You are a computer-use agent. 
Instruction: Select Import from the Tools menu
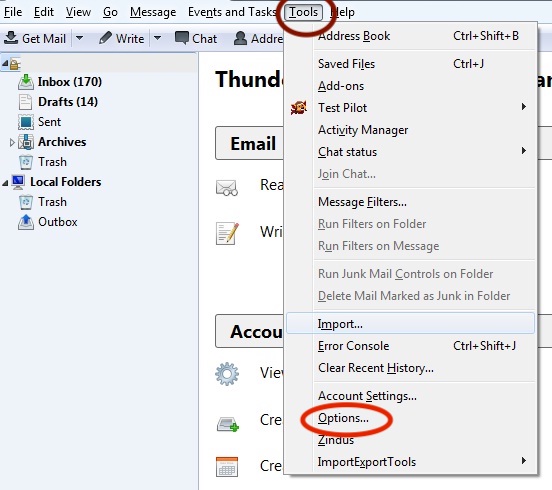tap(411, 323)
